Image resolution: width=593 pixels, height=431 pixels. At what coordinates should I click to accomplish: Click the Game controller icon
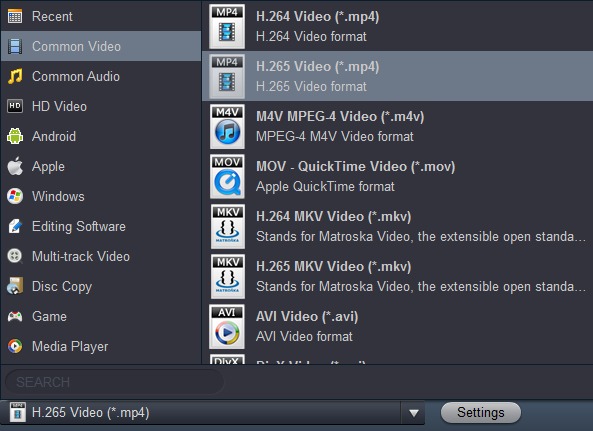pos(15,316)
